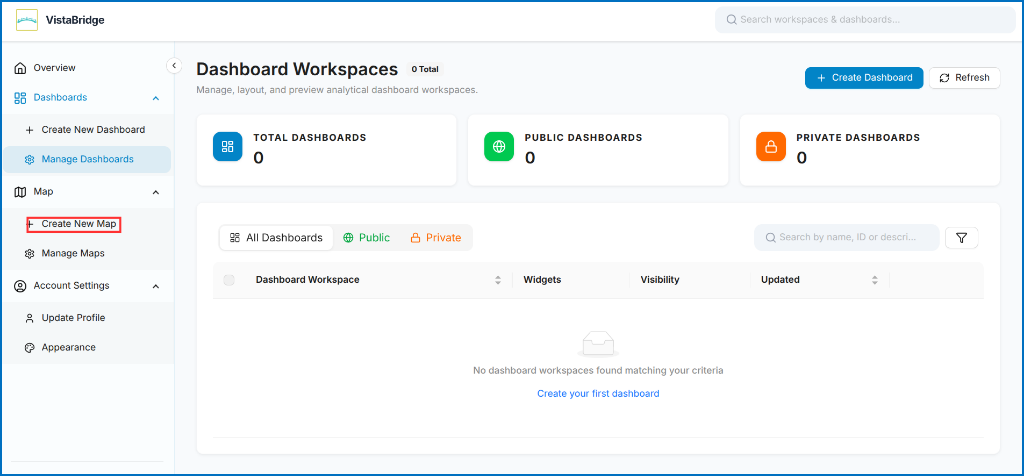Image resolution: width=1024 pixels, height=476 pixels.
Task: Click the VistaBridge logo icon
Action: 27,20
